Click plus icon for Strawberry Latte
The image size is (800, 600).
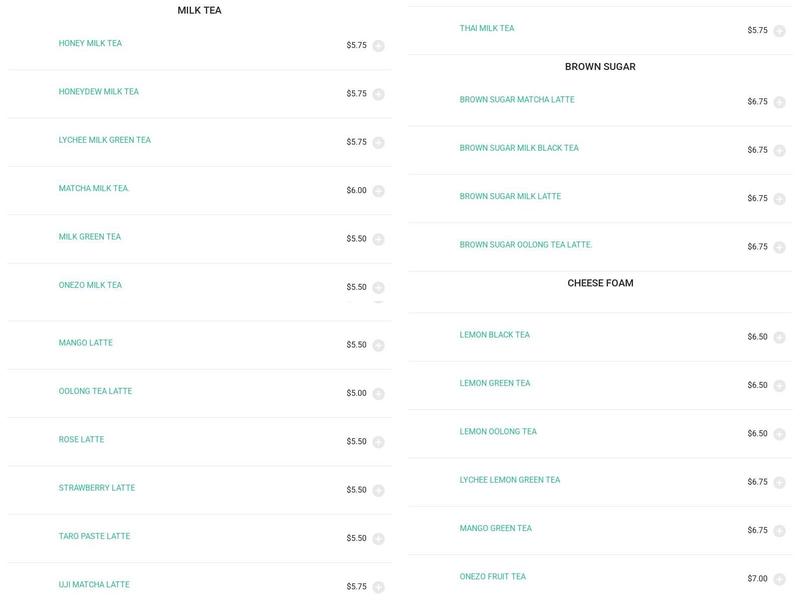click(378, 491)
